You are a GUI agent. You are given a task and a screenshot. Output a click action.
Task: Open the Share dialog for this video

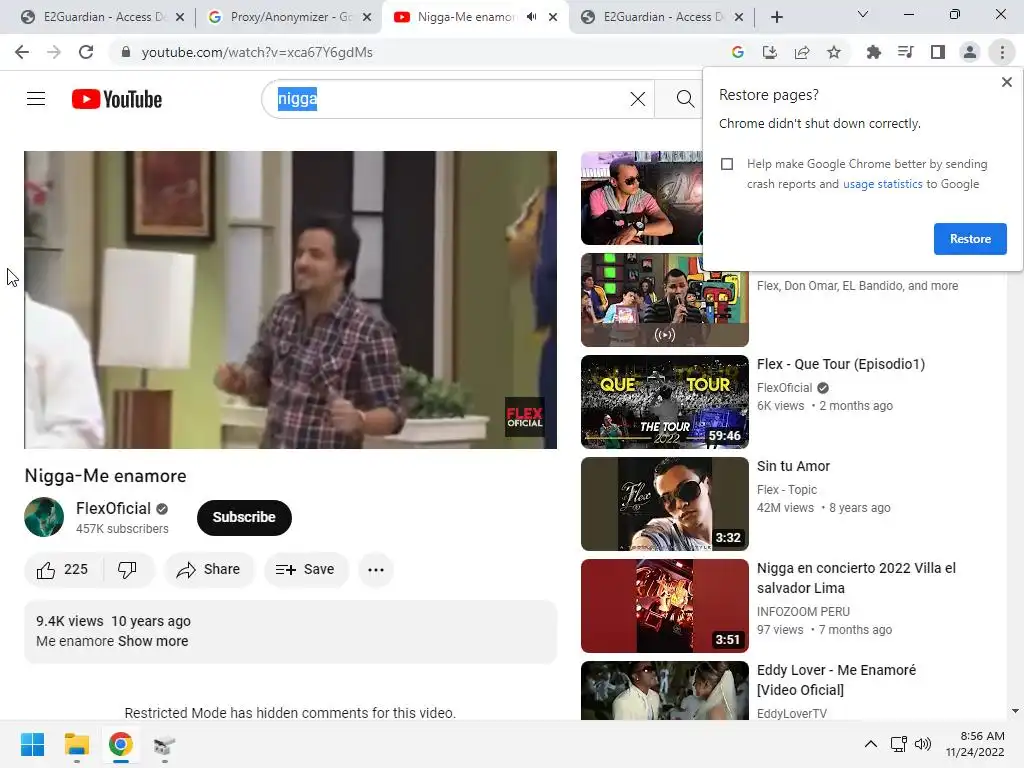tap(209, 569)
